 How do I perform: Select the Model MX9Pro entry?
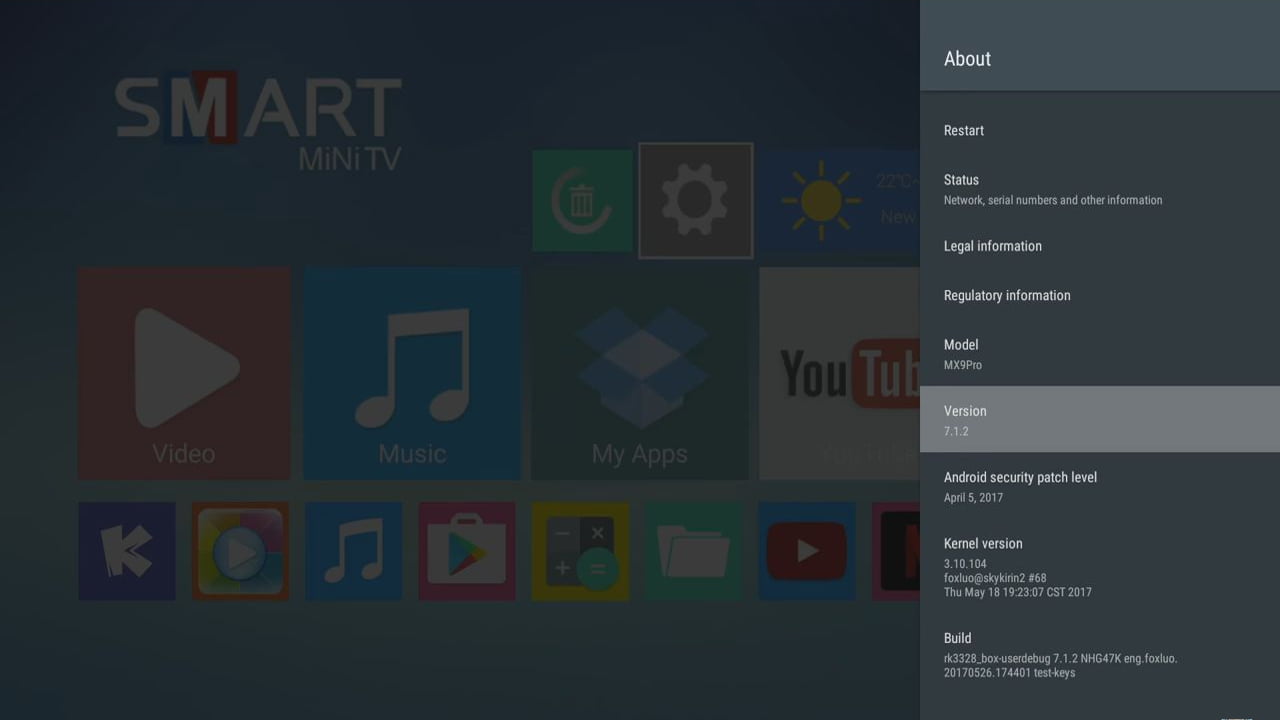(1100, 353)
